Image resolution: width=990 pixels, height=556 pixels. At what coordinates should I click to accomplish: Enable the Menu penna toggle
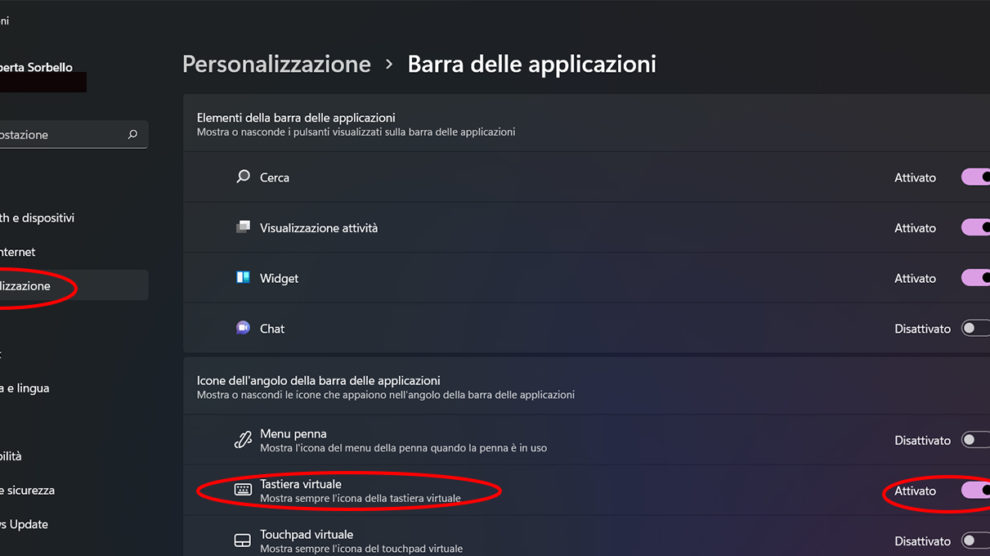[x=975, y=440]
